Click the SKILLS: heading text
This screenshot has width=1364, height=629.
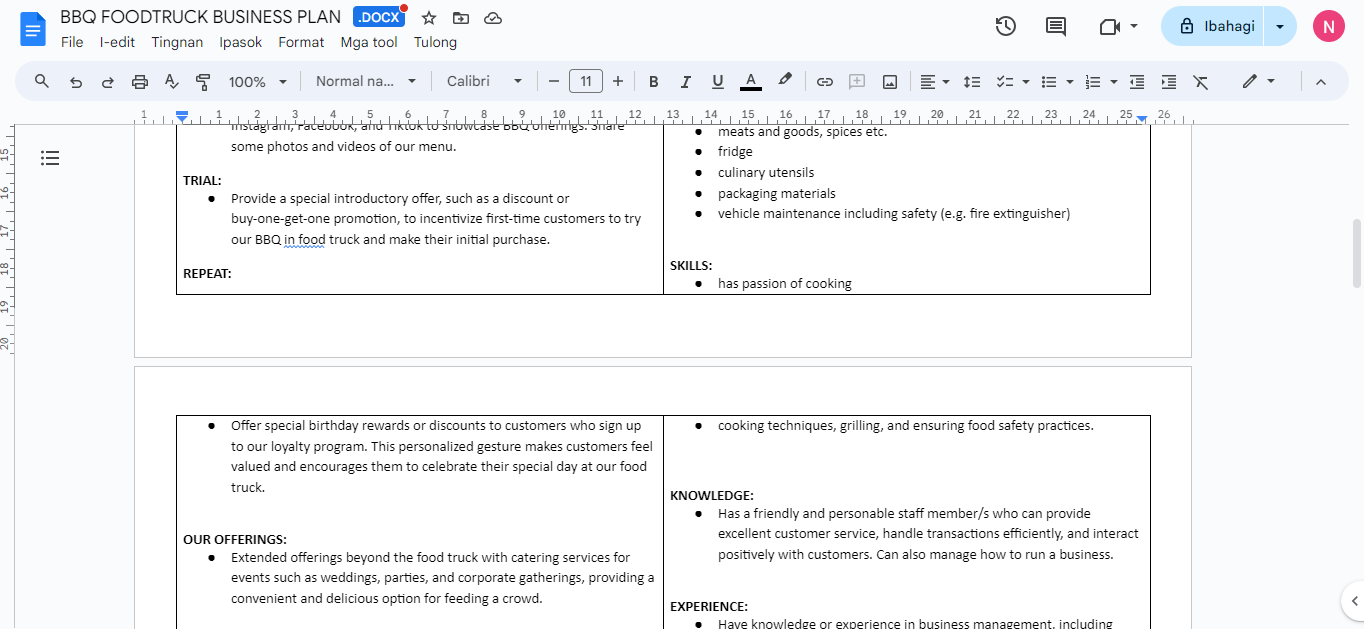[x=691, y=266]
